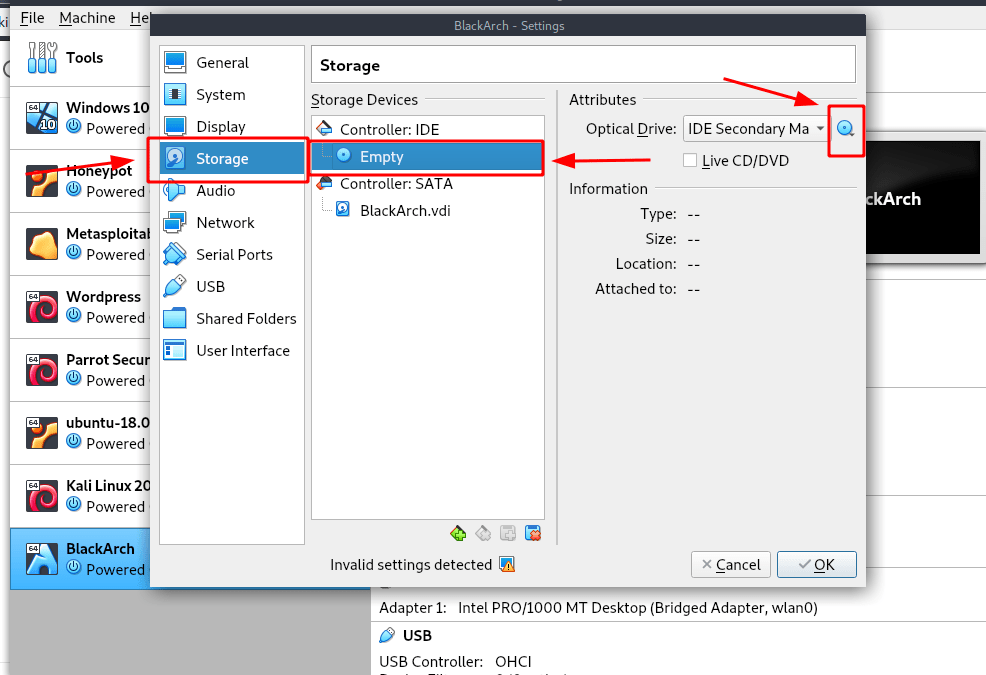Click the Display screen icon
986x675 pixels.
175,126
